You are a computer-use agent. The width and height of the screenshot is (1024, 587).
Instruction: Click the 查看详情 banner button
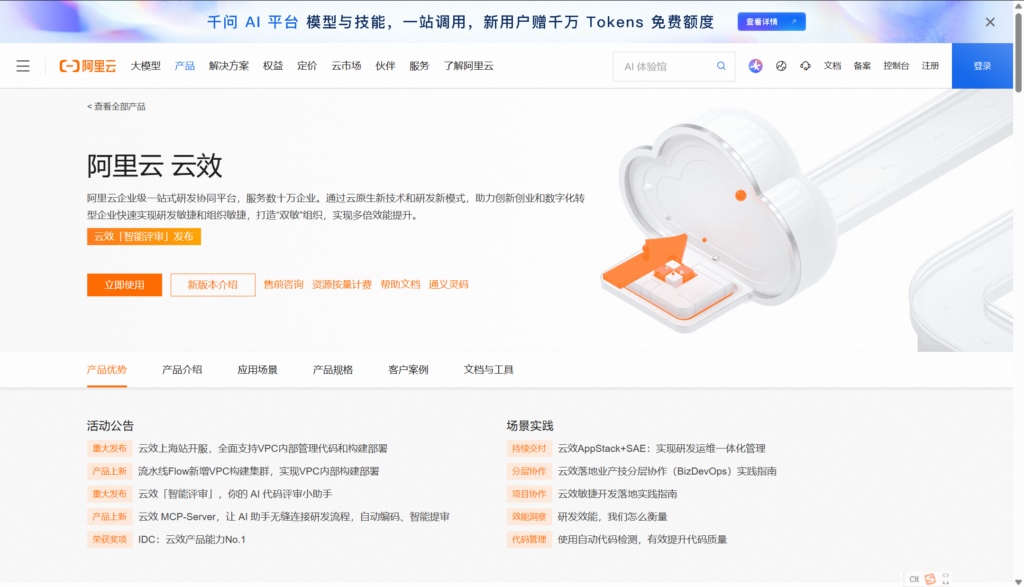[x=771, y=22]
